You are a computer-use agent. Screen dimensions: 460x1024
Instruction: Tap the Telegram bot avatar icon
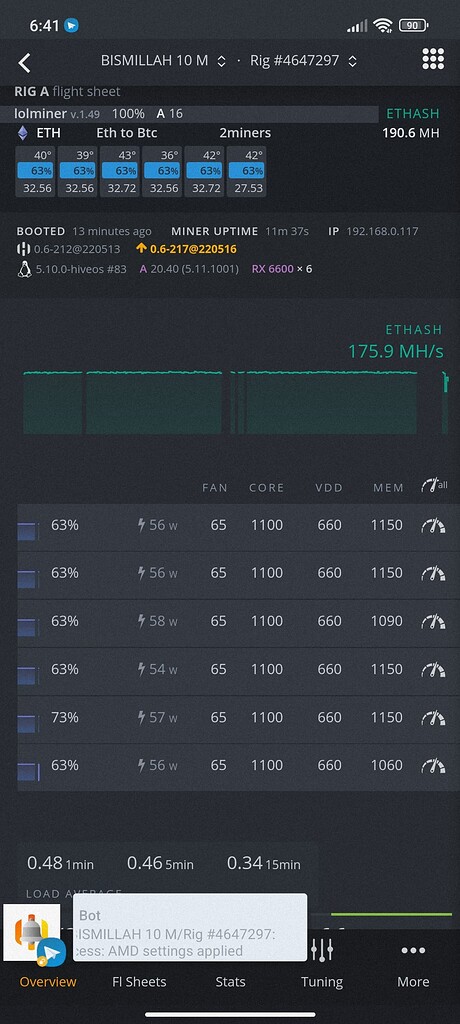click(34, 934)
